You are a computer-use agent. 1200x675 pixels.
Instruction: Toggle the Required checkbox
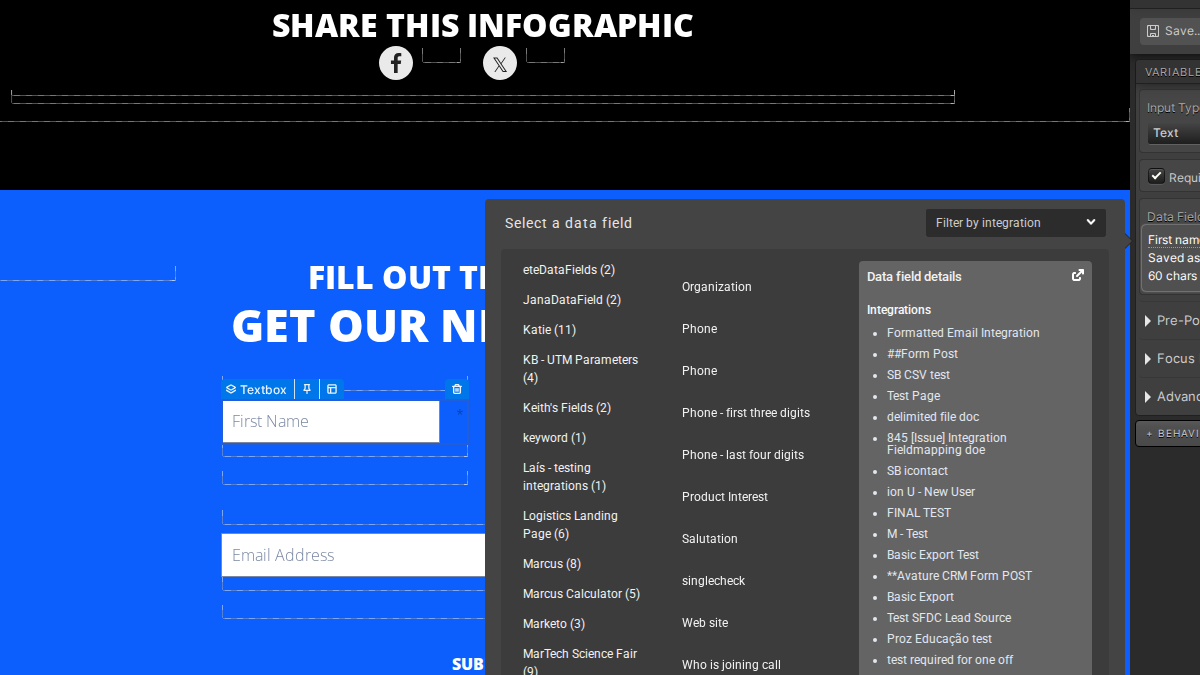[1157, 177]
